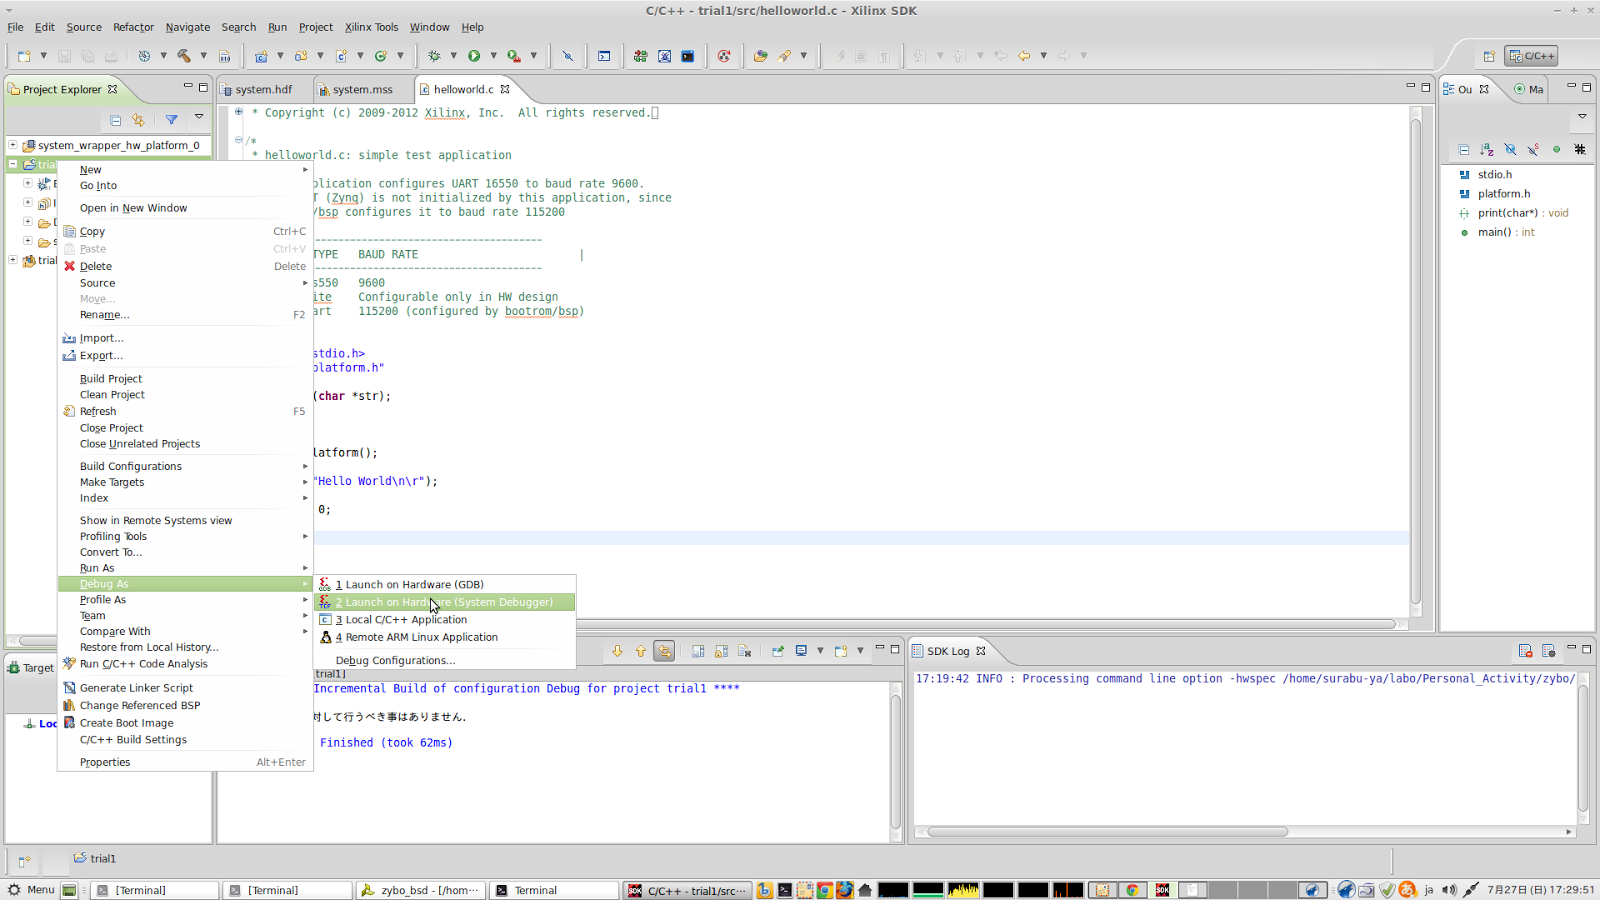1600x900 pixels.
Task: Select main() in Outline view
Action: pos(1506,232)
